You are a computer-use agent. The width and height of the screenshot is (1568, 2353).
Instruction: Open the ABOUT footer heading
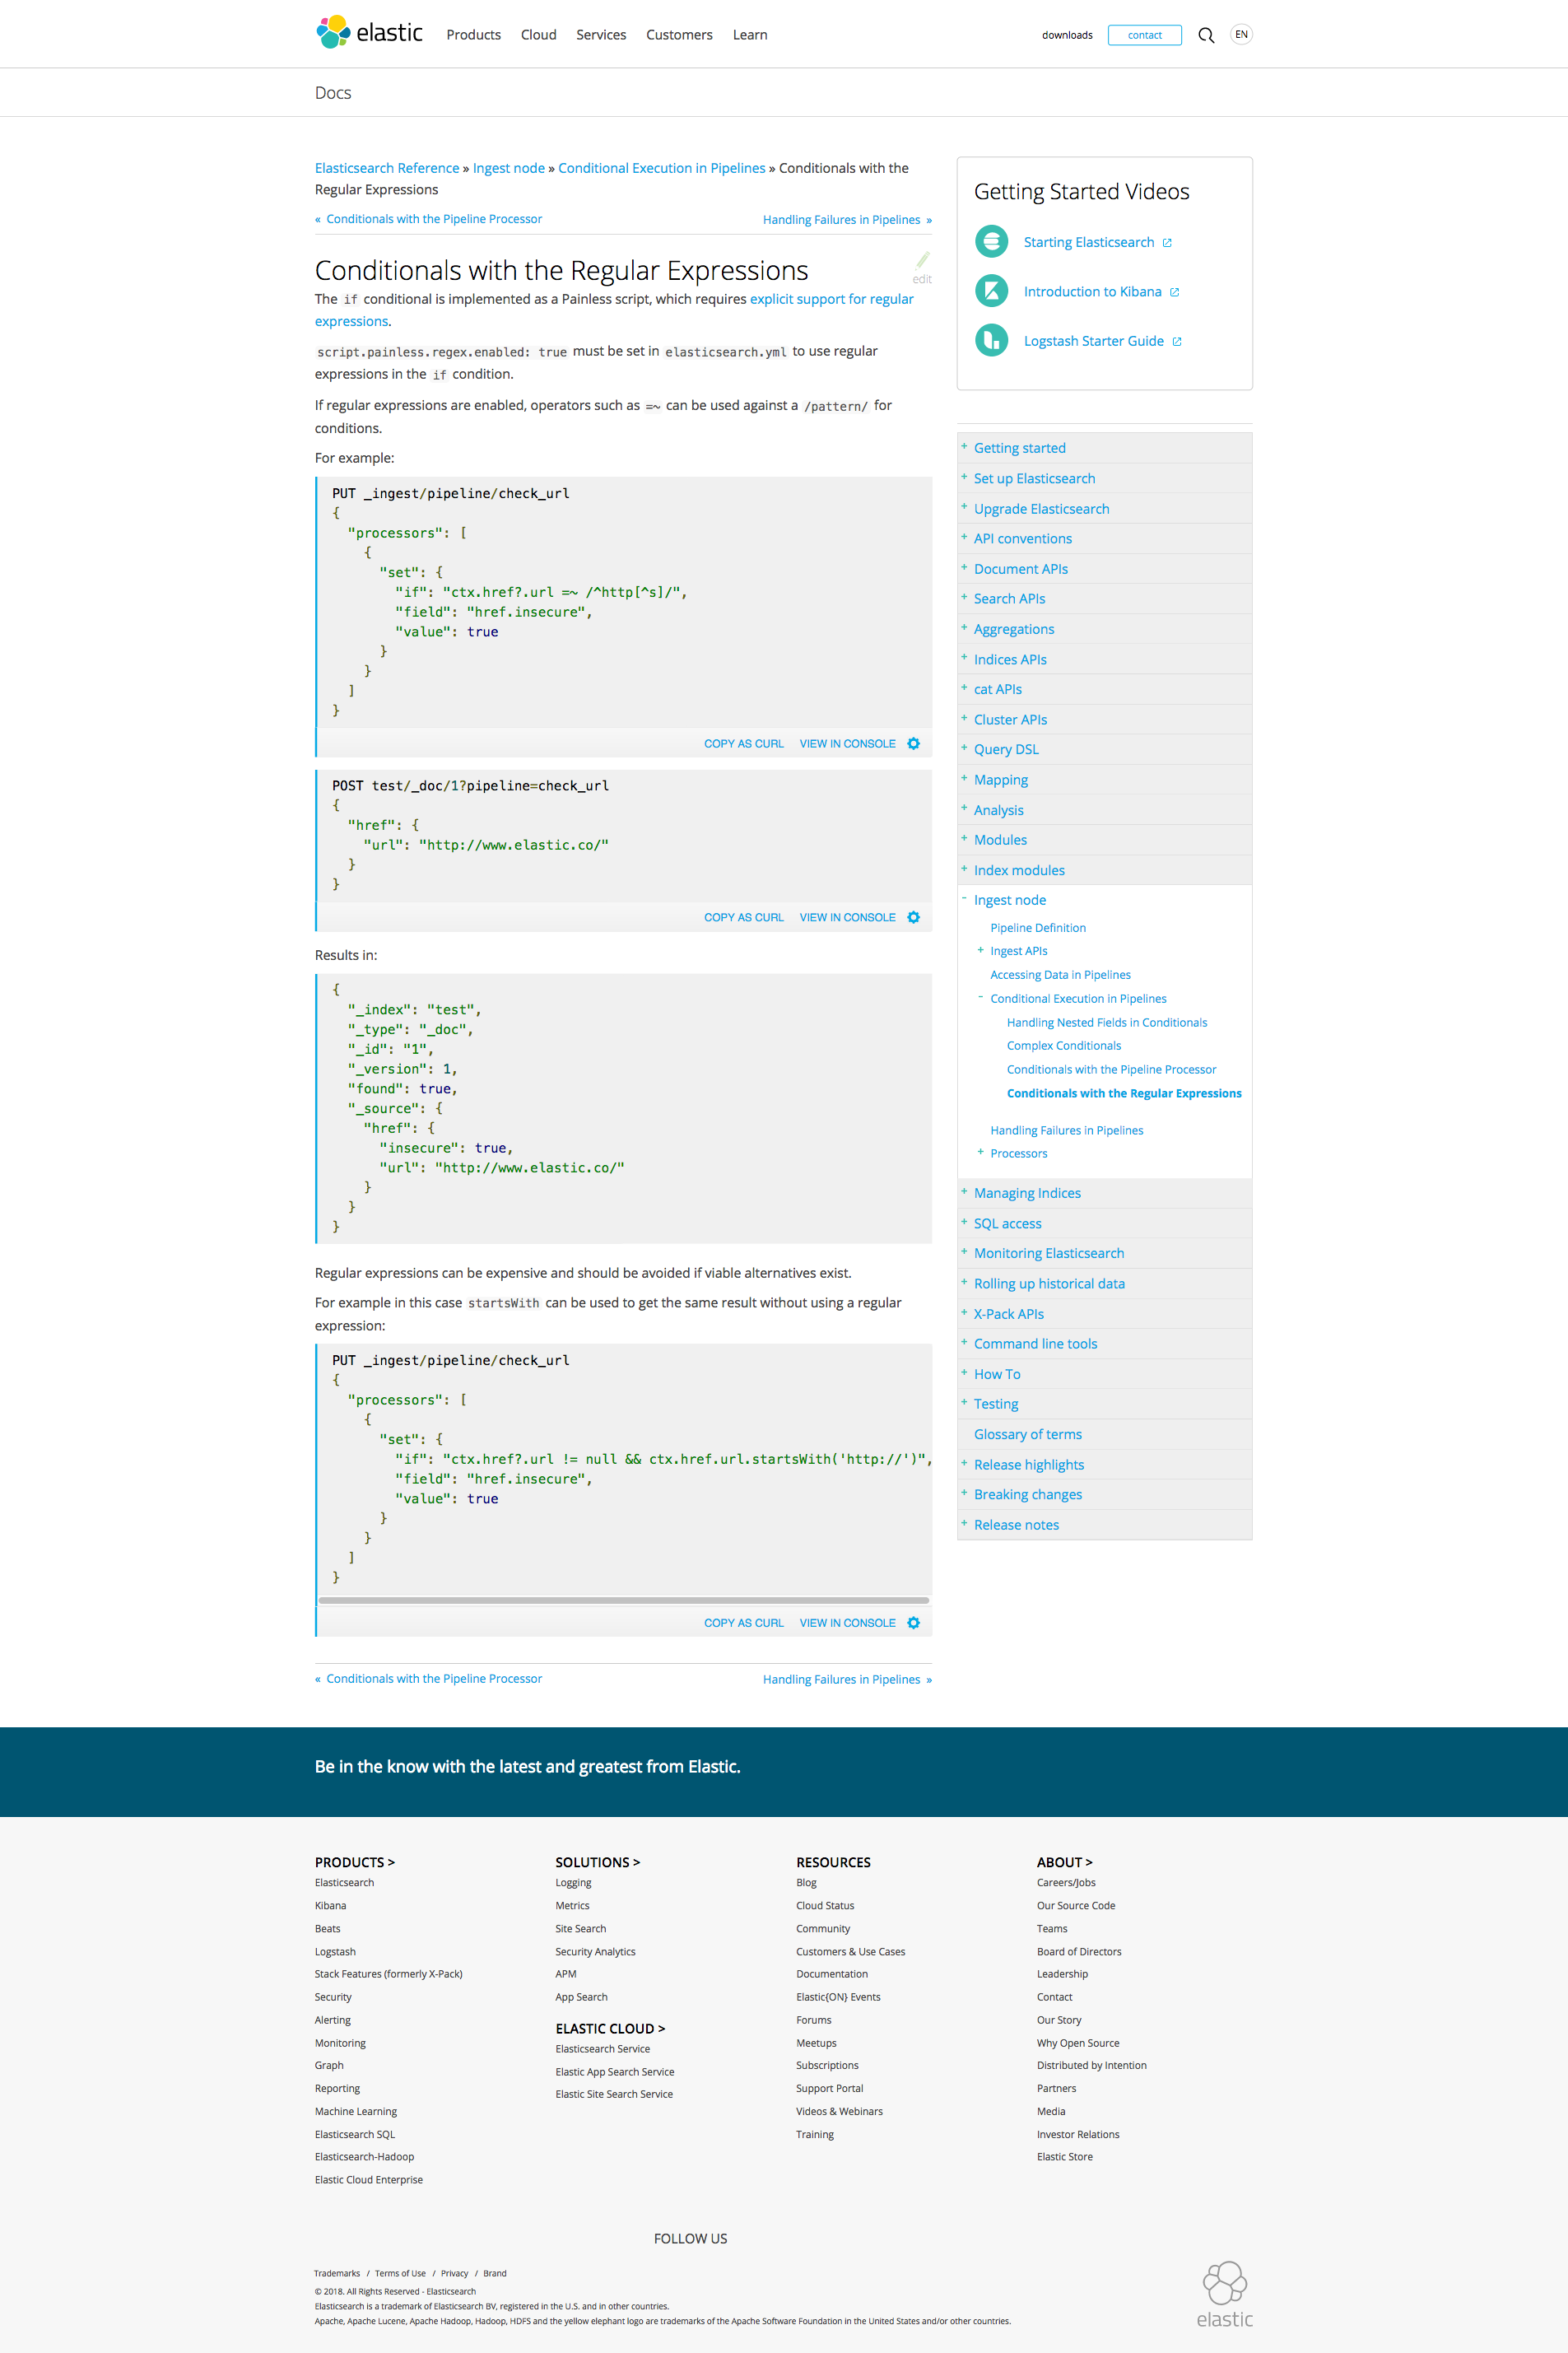1064,1862
